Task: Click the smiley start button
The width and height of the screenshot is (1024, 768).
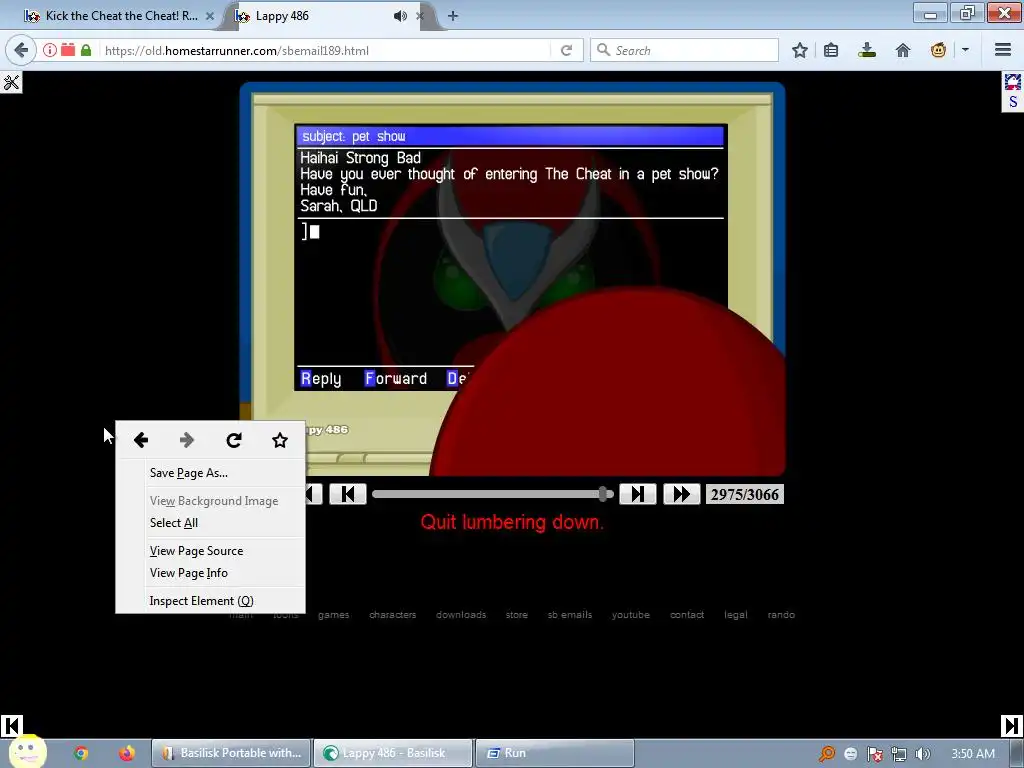Action: pyautogui.click(x=27, y=751)
